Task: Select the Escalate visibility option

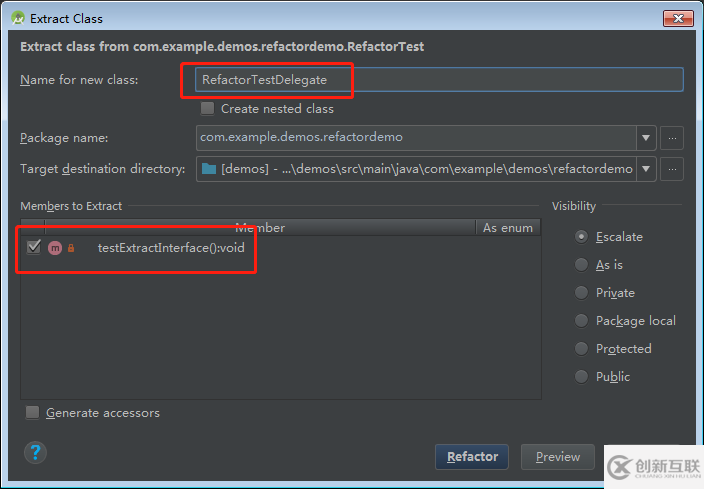Action: (x=581, y=237)
